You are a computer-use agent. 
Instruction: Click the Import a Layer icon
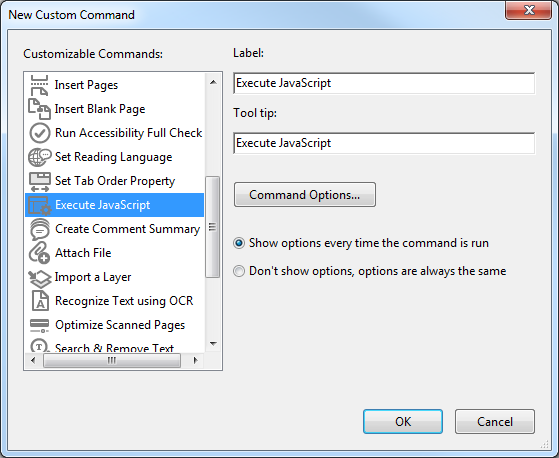point(40,278)
